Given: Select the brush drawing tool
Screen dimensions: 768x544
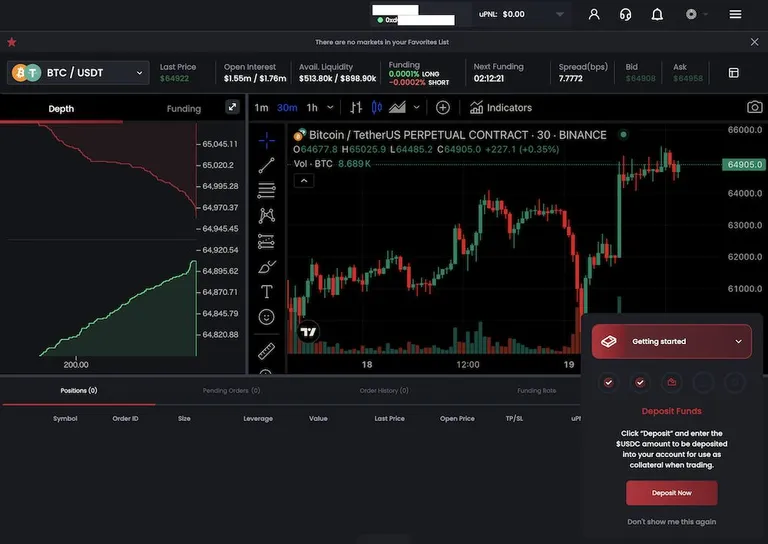Looking at the screenshot, I should point(266,267).
